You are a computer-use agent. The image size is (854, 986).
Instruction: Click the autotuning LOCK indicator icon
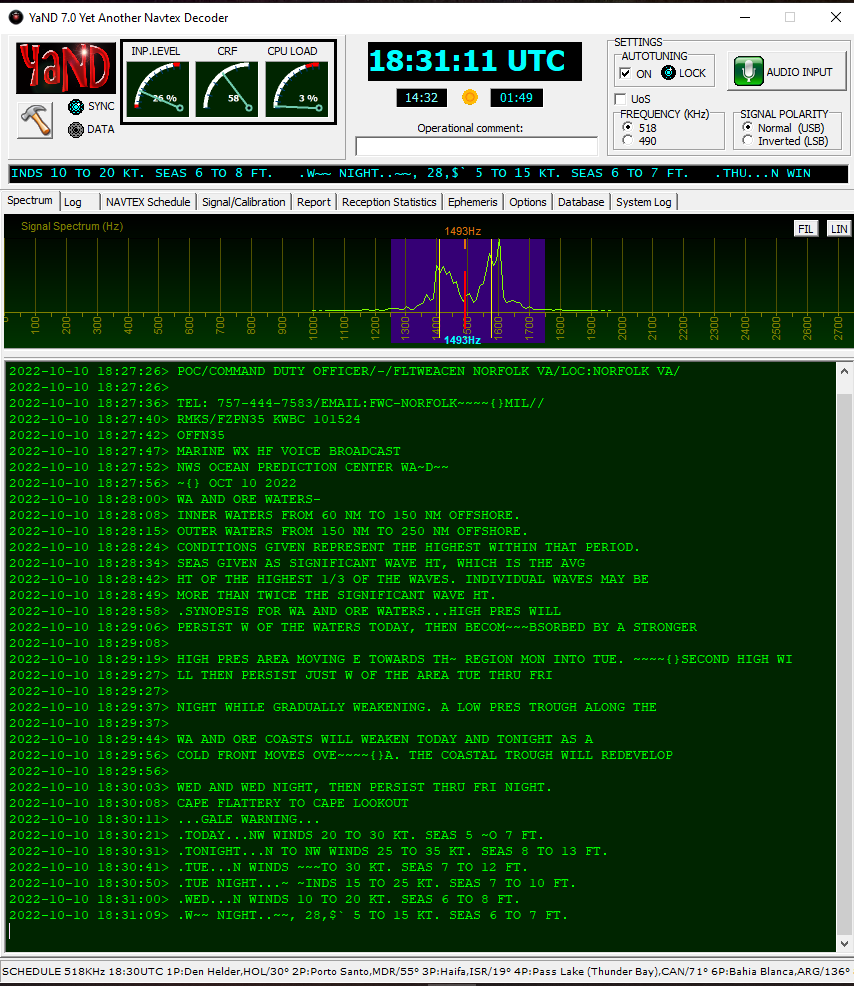(x=668, y=73)
